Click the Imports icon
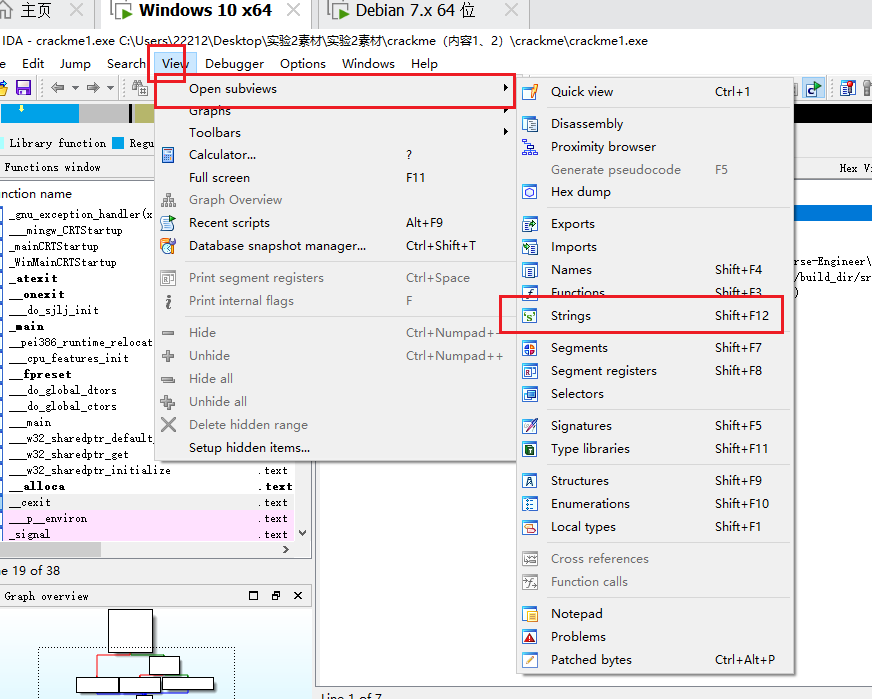Image resolution: width=872 pixels, height=699 pixels. tap(530, 247)
